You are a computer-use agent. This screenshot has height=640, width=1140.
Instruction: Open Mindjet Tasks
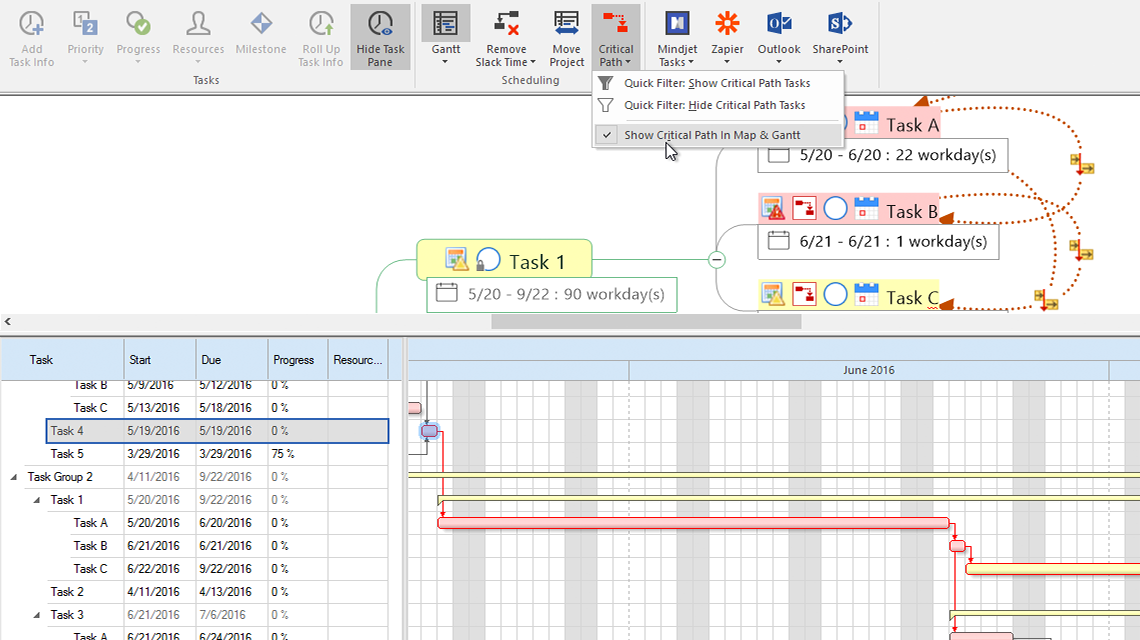click(x=677, y=36)
